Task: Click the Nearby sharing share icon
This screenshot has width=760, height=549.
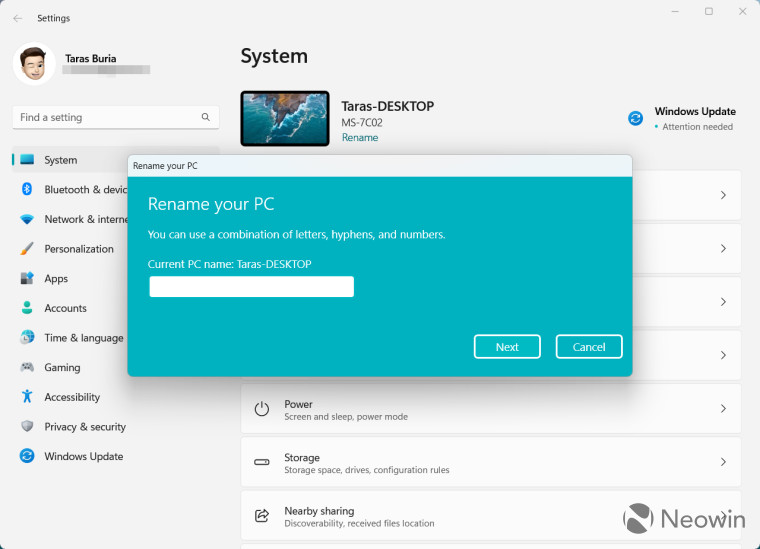Action: tap(262, 516)
